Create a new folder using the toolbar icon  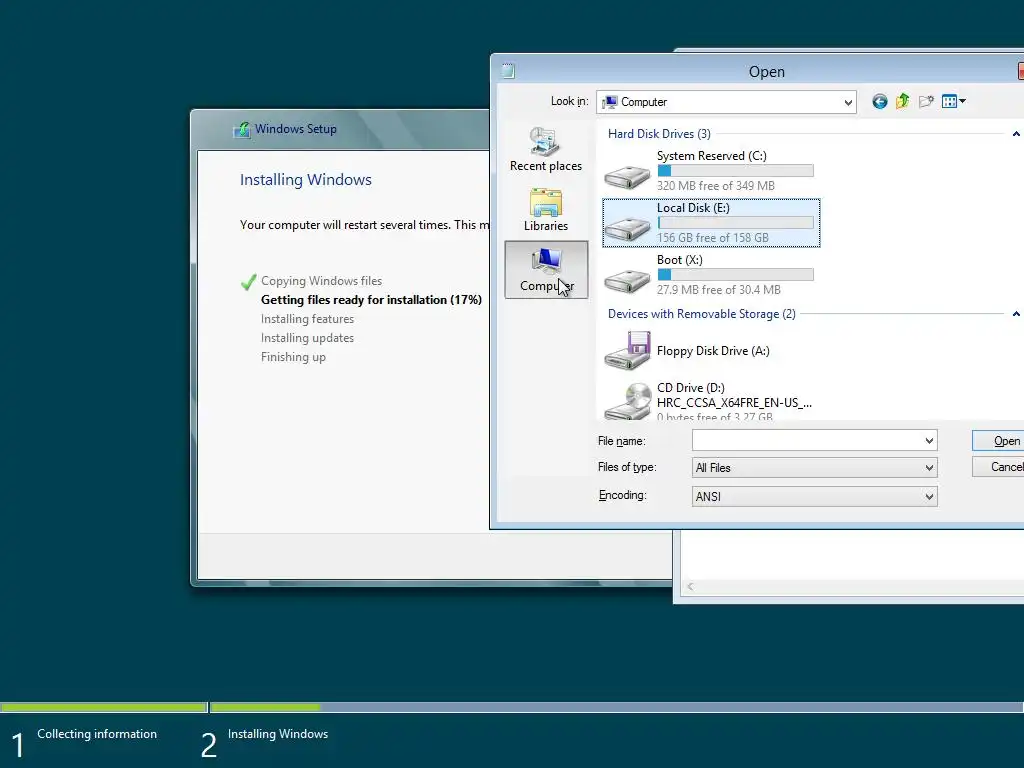[x=926, y=101]
